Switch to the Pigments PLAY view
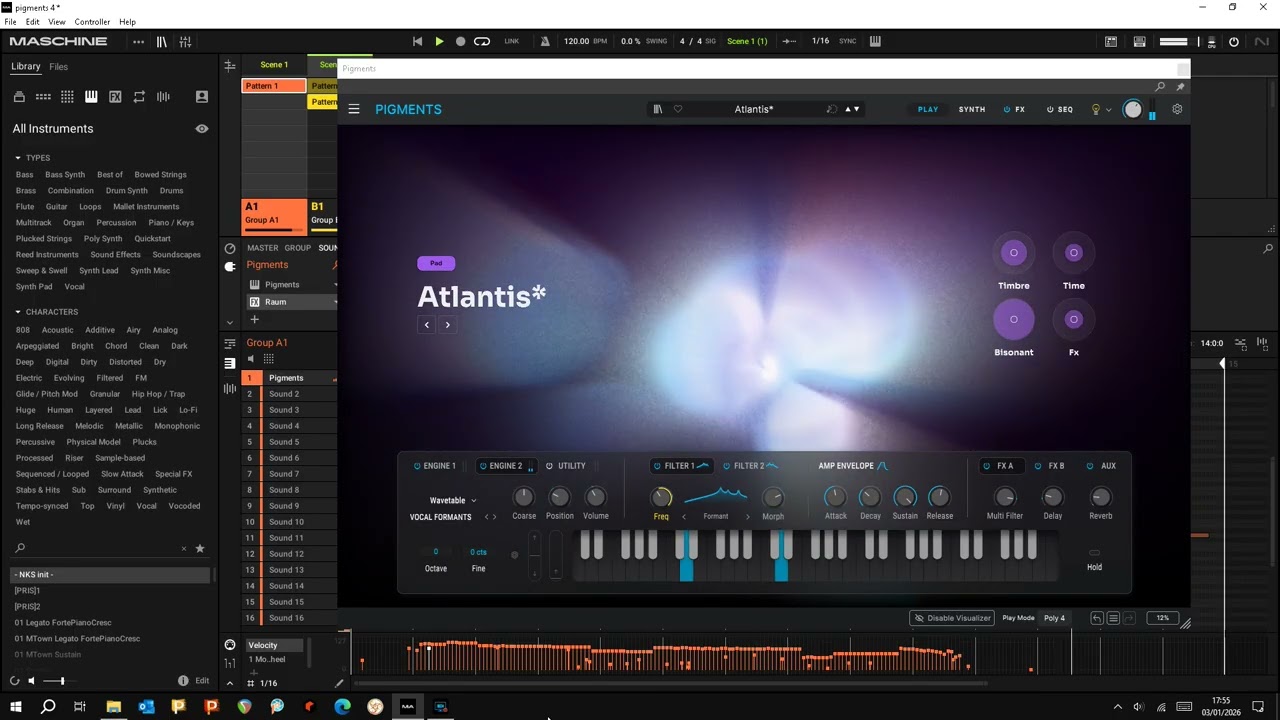The width and height of the screenshot is (1280, 720). click(928, 109)
